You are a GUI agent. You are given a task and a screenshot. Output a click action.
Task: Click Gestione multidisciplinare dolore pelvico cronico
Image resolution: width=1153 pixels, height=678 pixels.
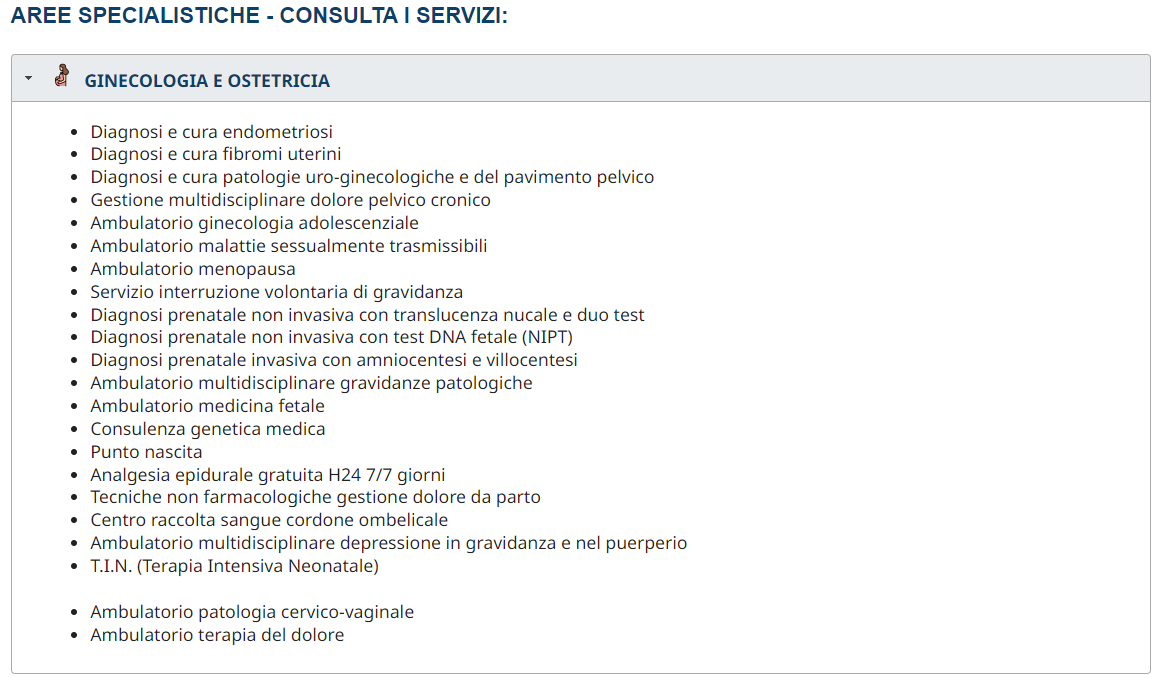coord(290,200)
